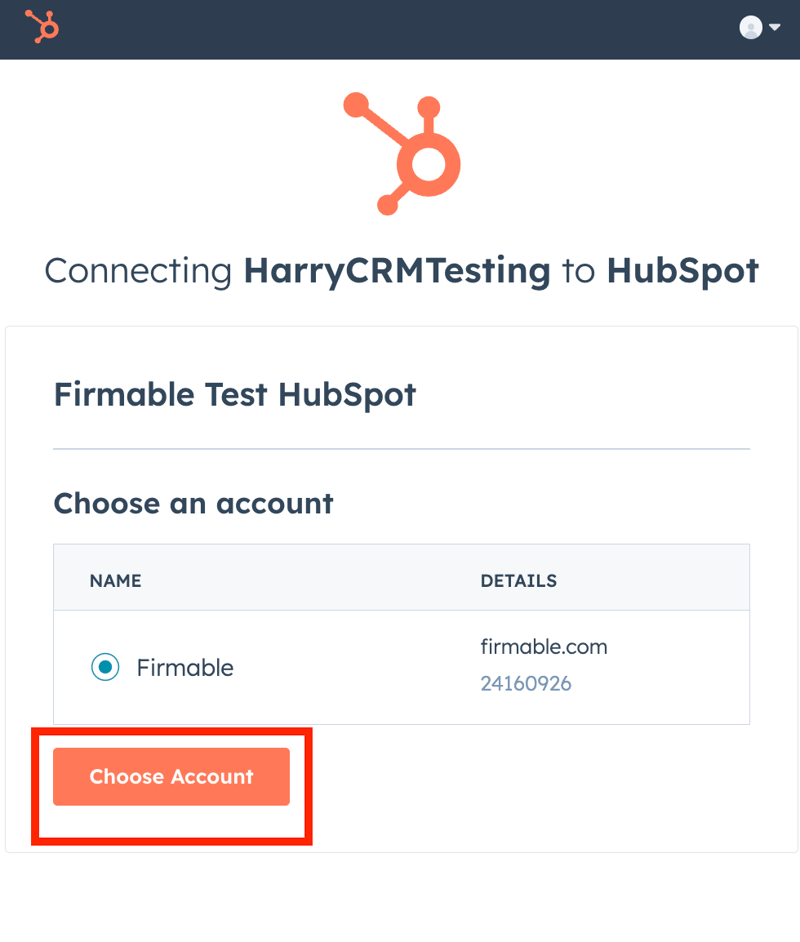
Task: Toggle the selected account radio control
Action: tap(104, 667)
